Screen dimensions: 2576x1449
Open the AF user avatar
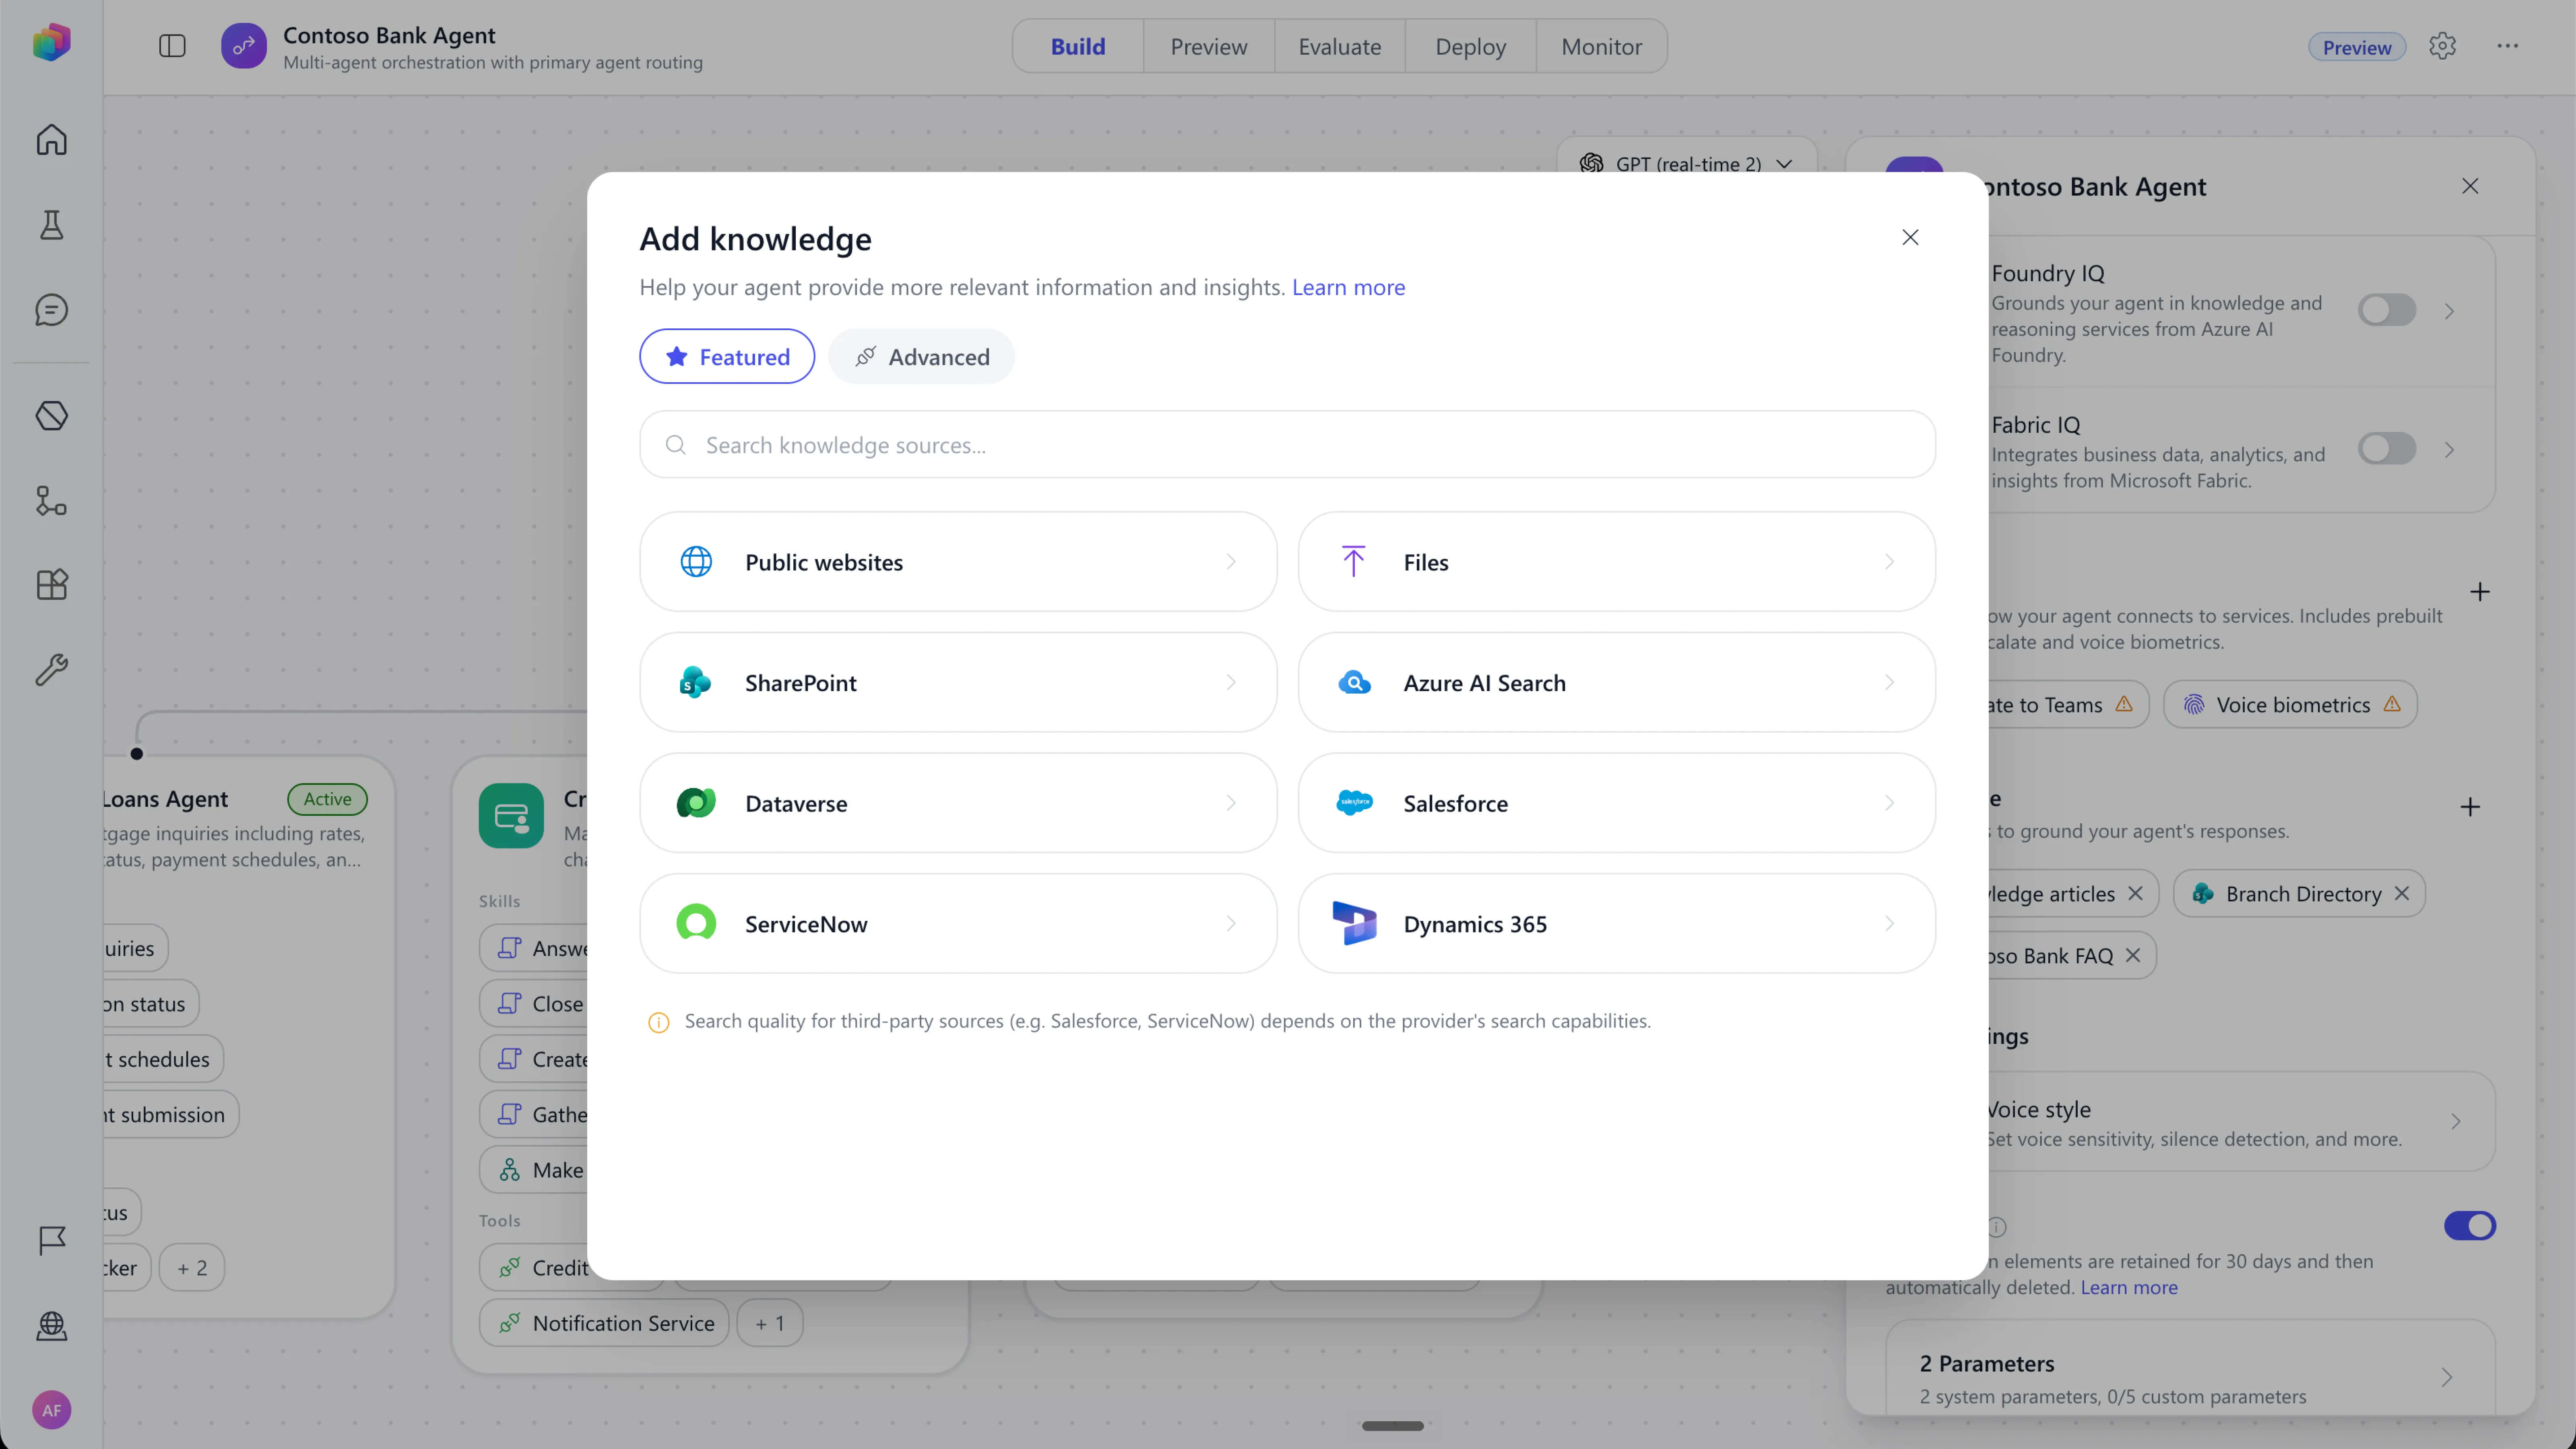[x=51, y=1410]
